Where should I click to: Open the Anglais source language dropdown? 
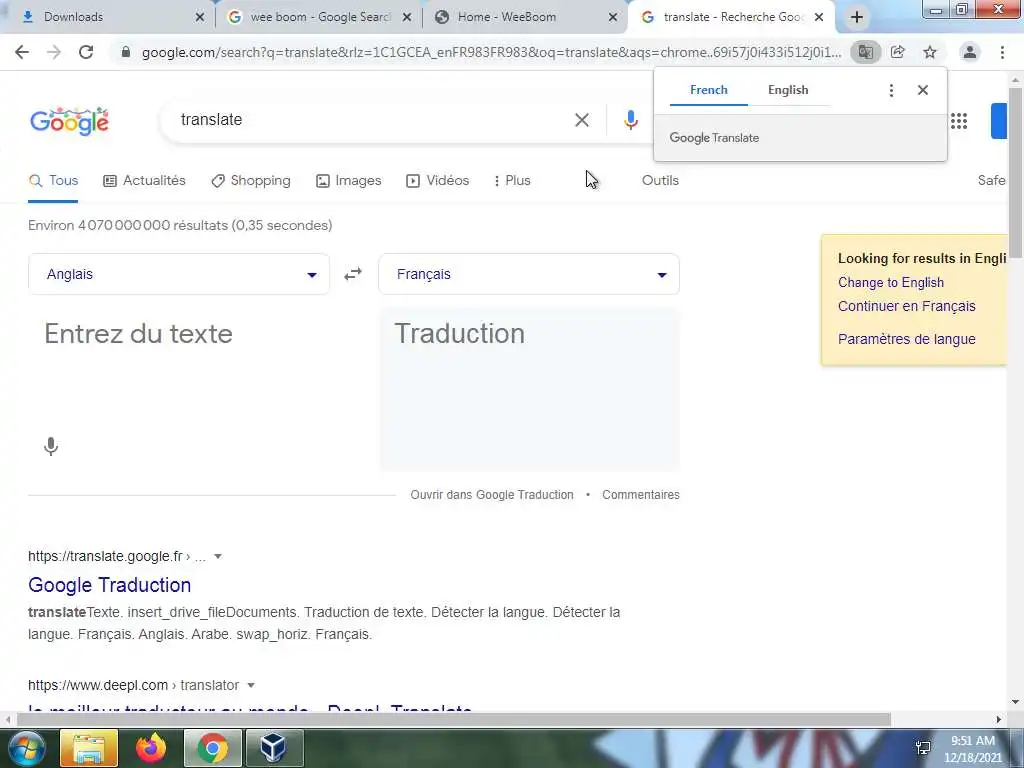[x=179, y=274]
